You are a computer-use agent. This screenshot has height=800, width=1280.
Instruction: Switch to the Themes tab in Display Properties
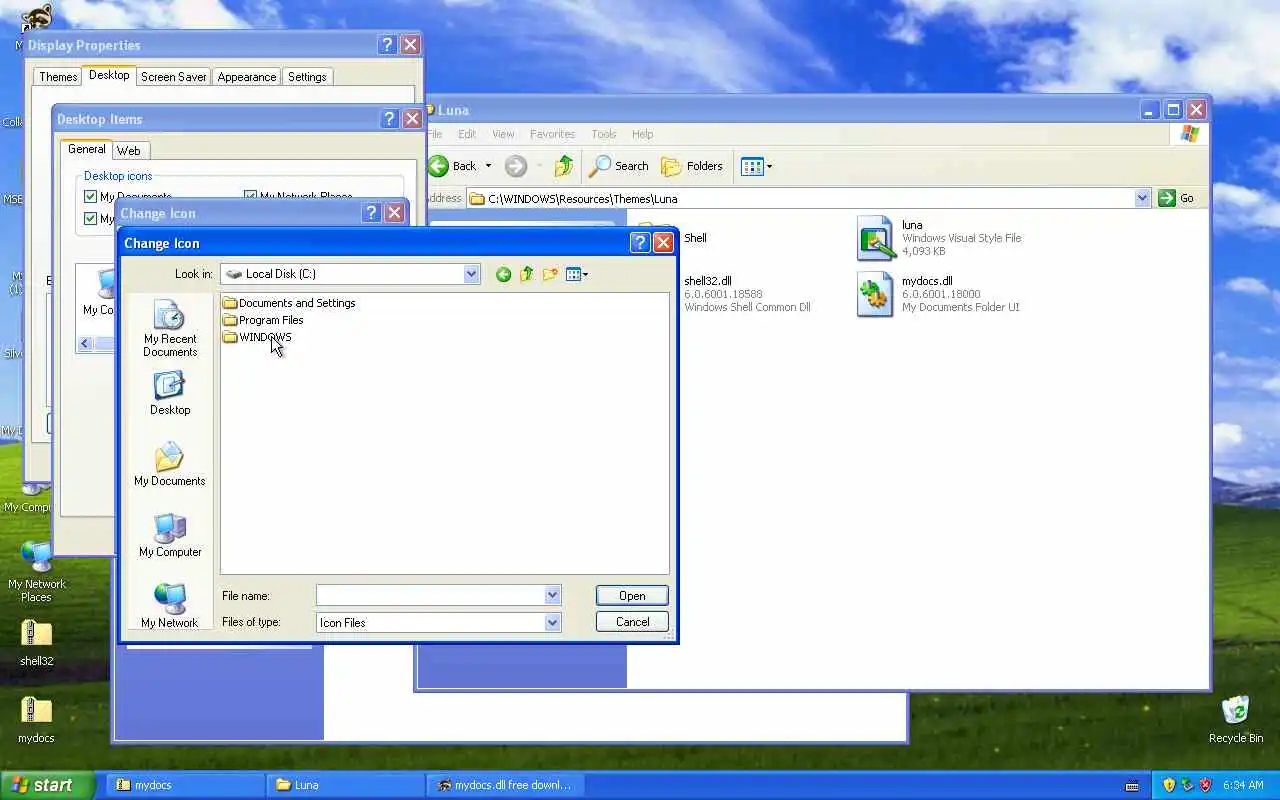(x=58, y=77)
